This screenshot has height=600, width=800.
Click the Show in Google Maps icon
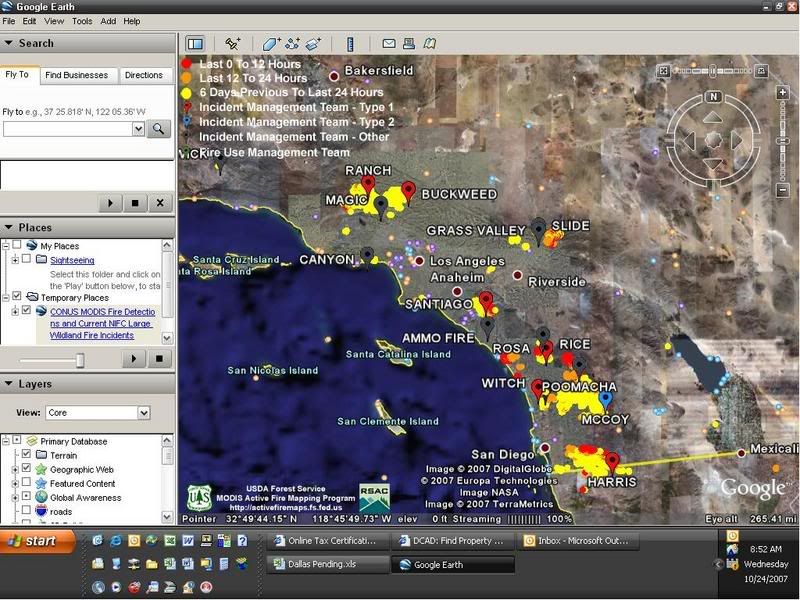[430, 44]
